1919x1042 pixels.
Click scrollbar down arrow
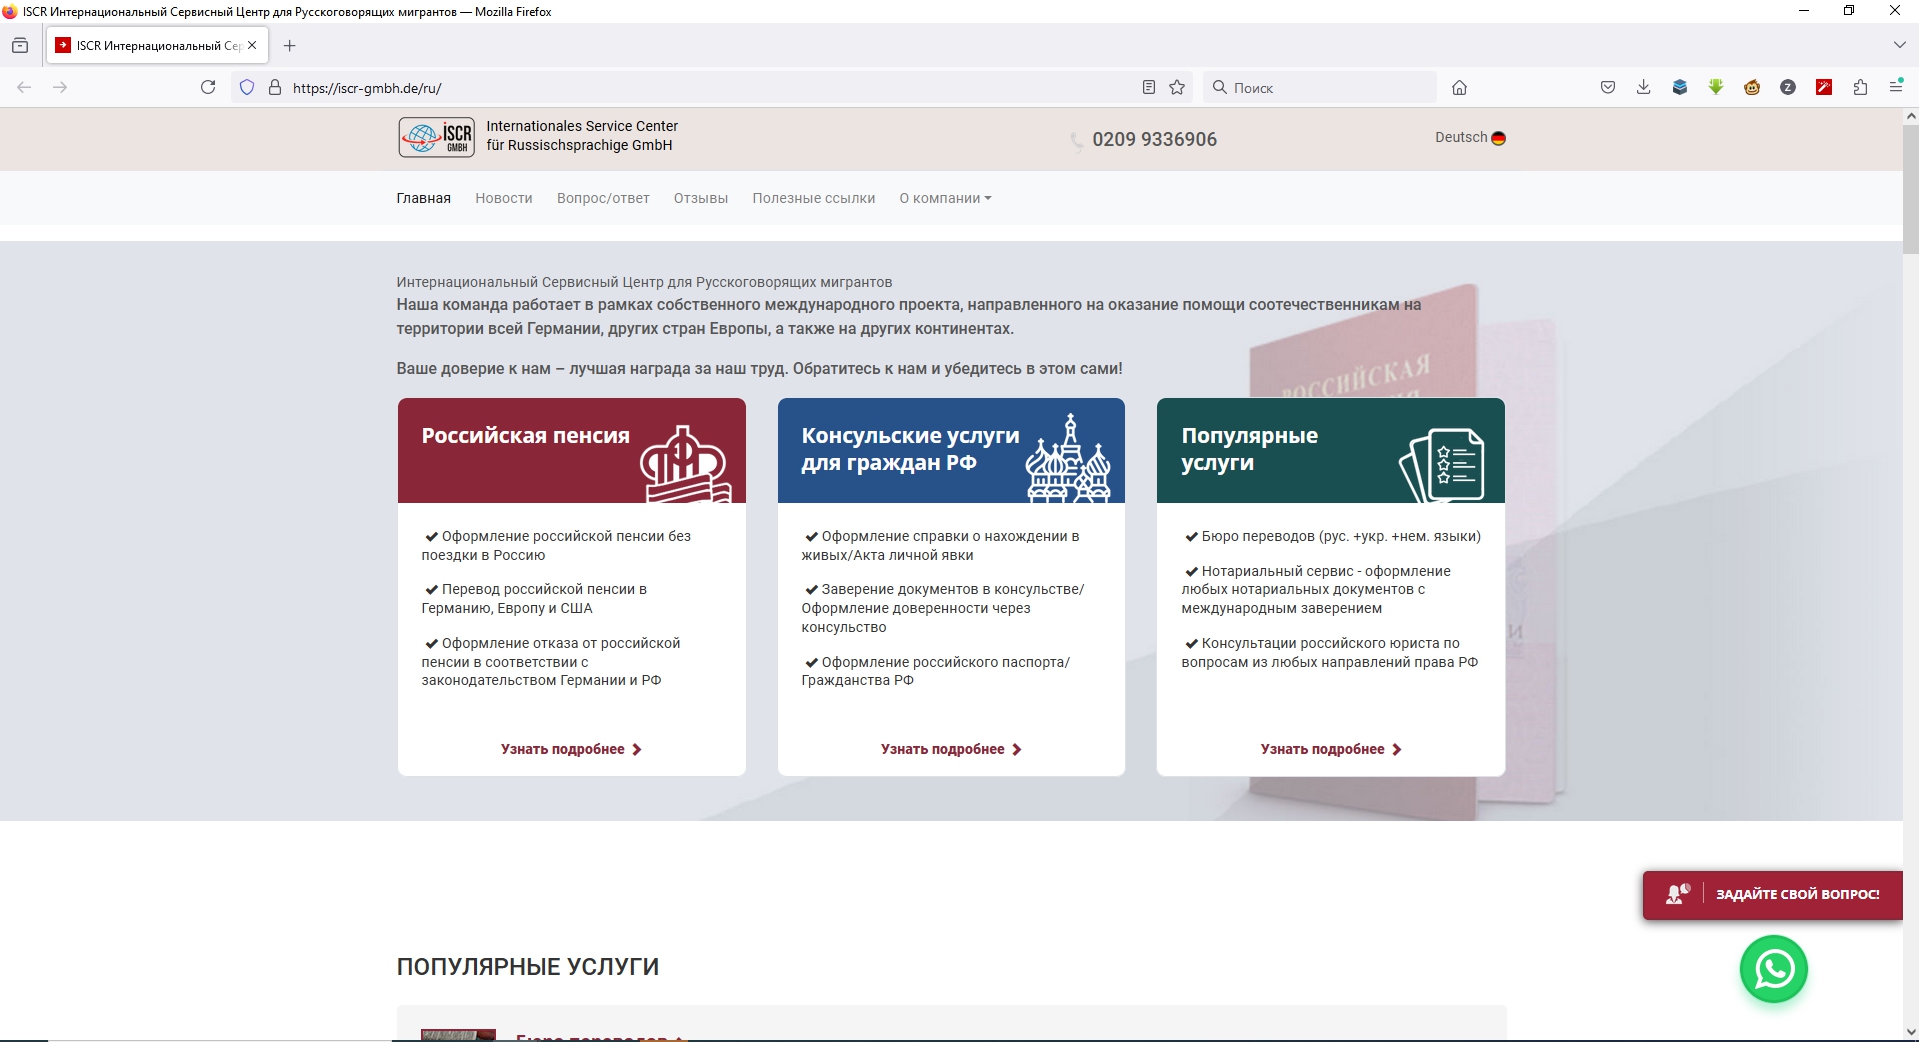click(x=1911, y=1032)
